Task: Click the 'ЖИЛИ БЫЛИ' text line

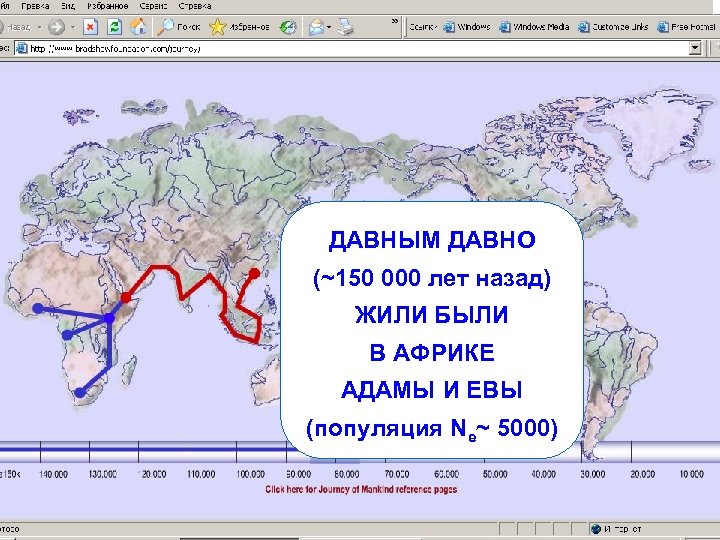Action: click(432, 315)
